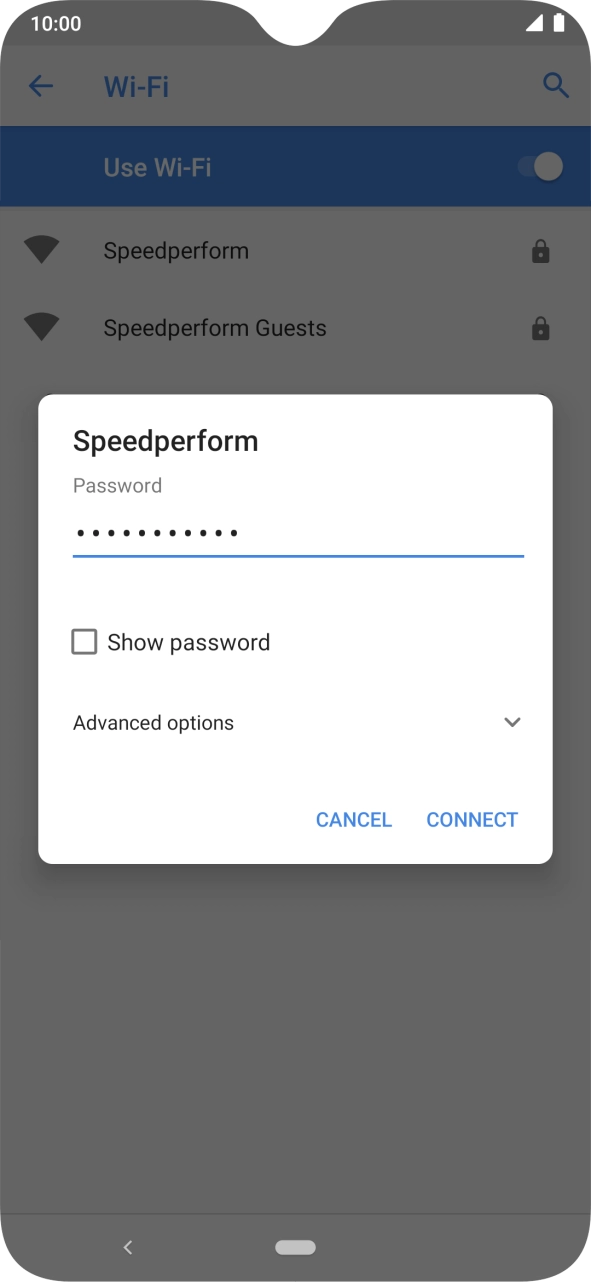
Task: Tap the Speedperform signal strength icon
Action: (x=41, y=249)
